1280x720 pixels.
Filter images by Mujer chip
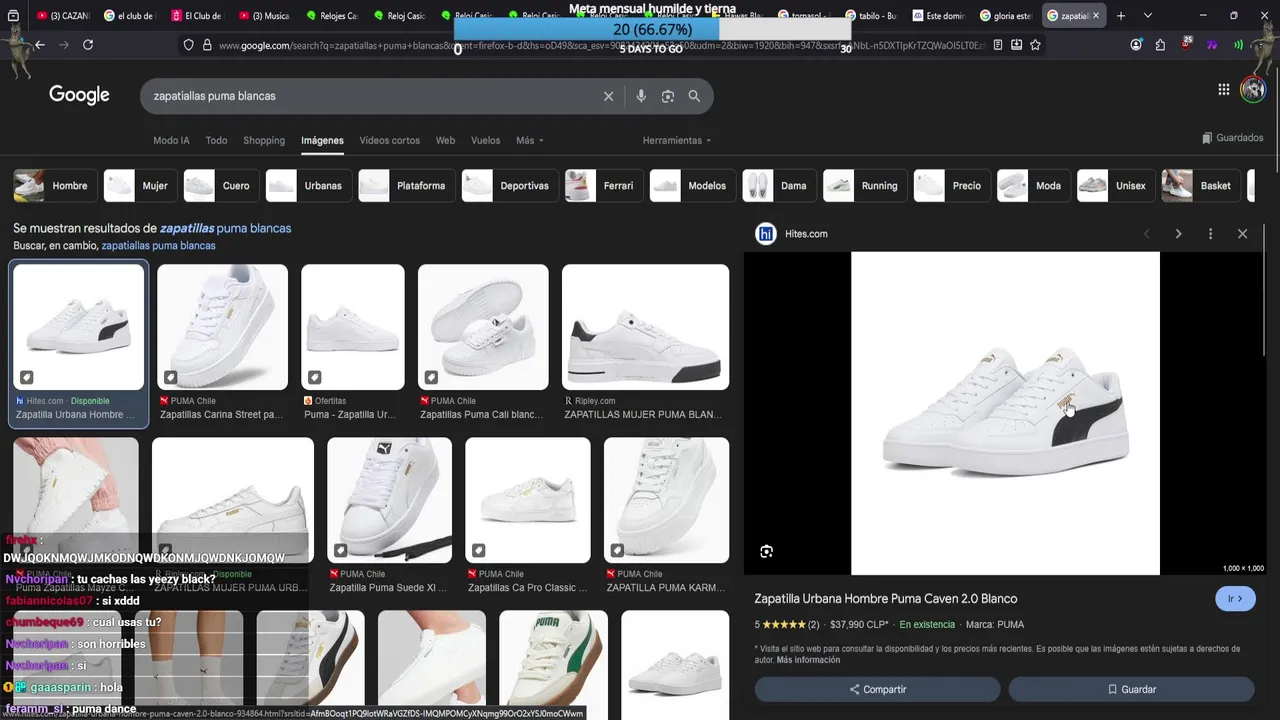[x=141, y=186]
